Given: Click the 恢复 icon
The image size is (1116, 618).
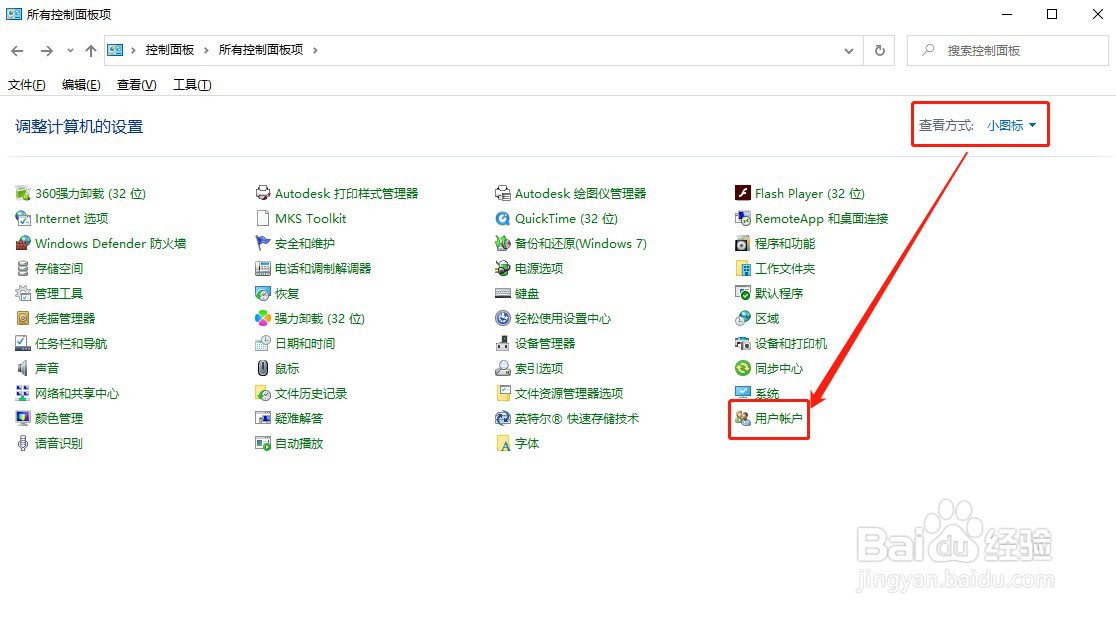Looking at the screenshot, I should 263,293.
